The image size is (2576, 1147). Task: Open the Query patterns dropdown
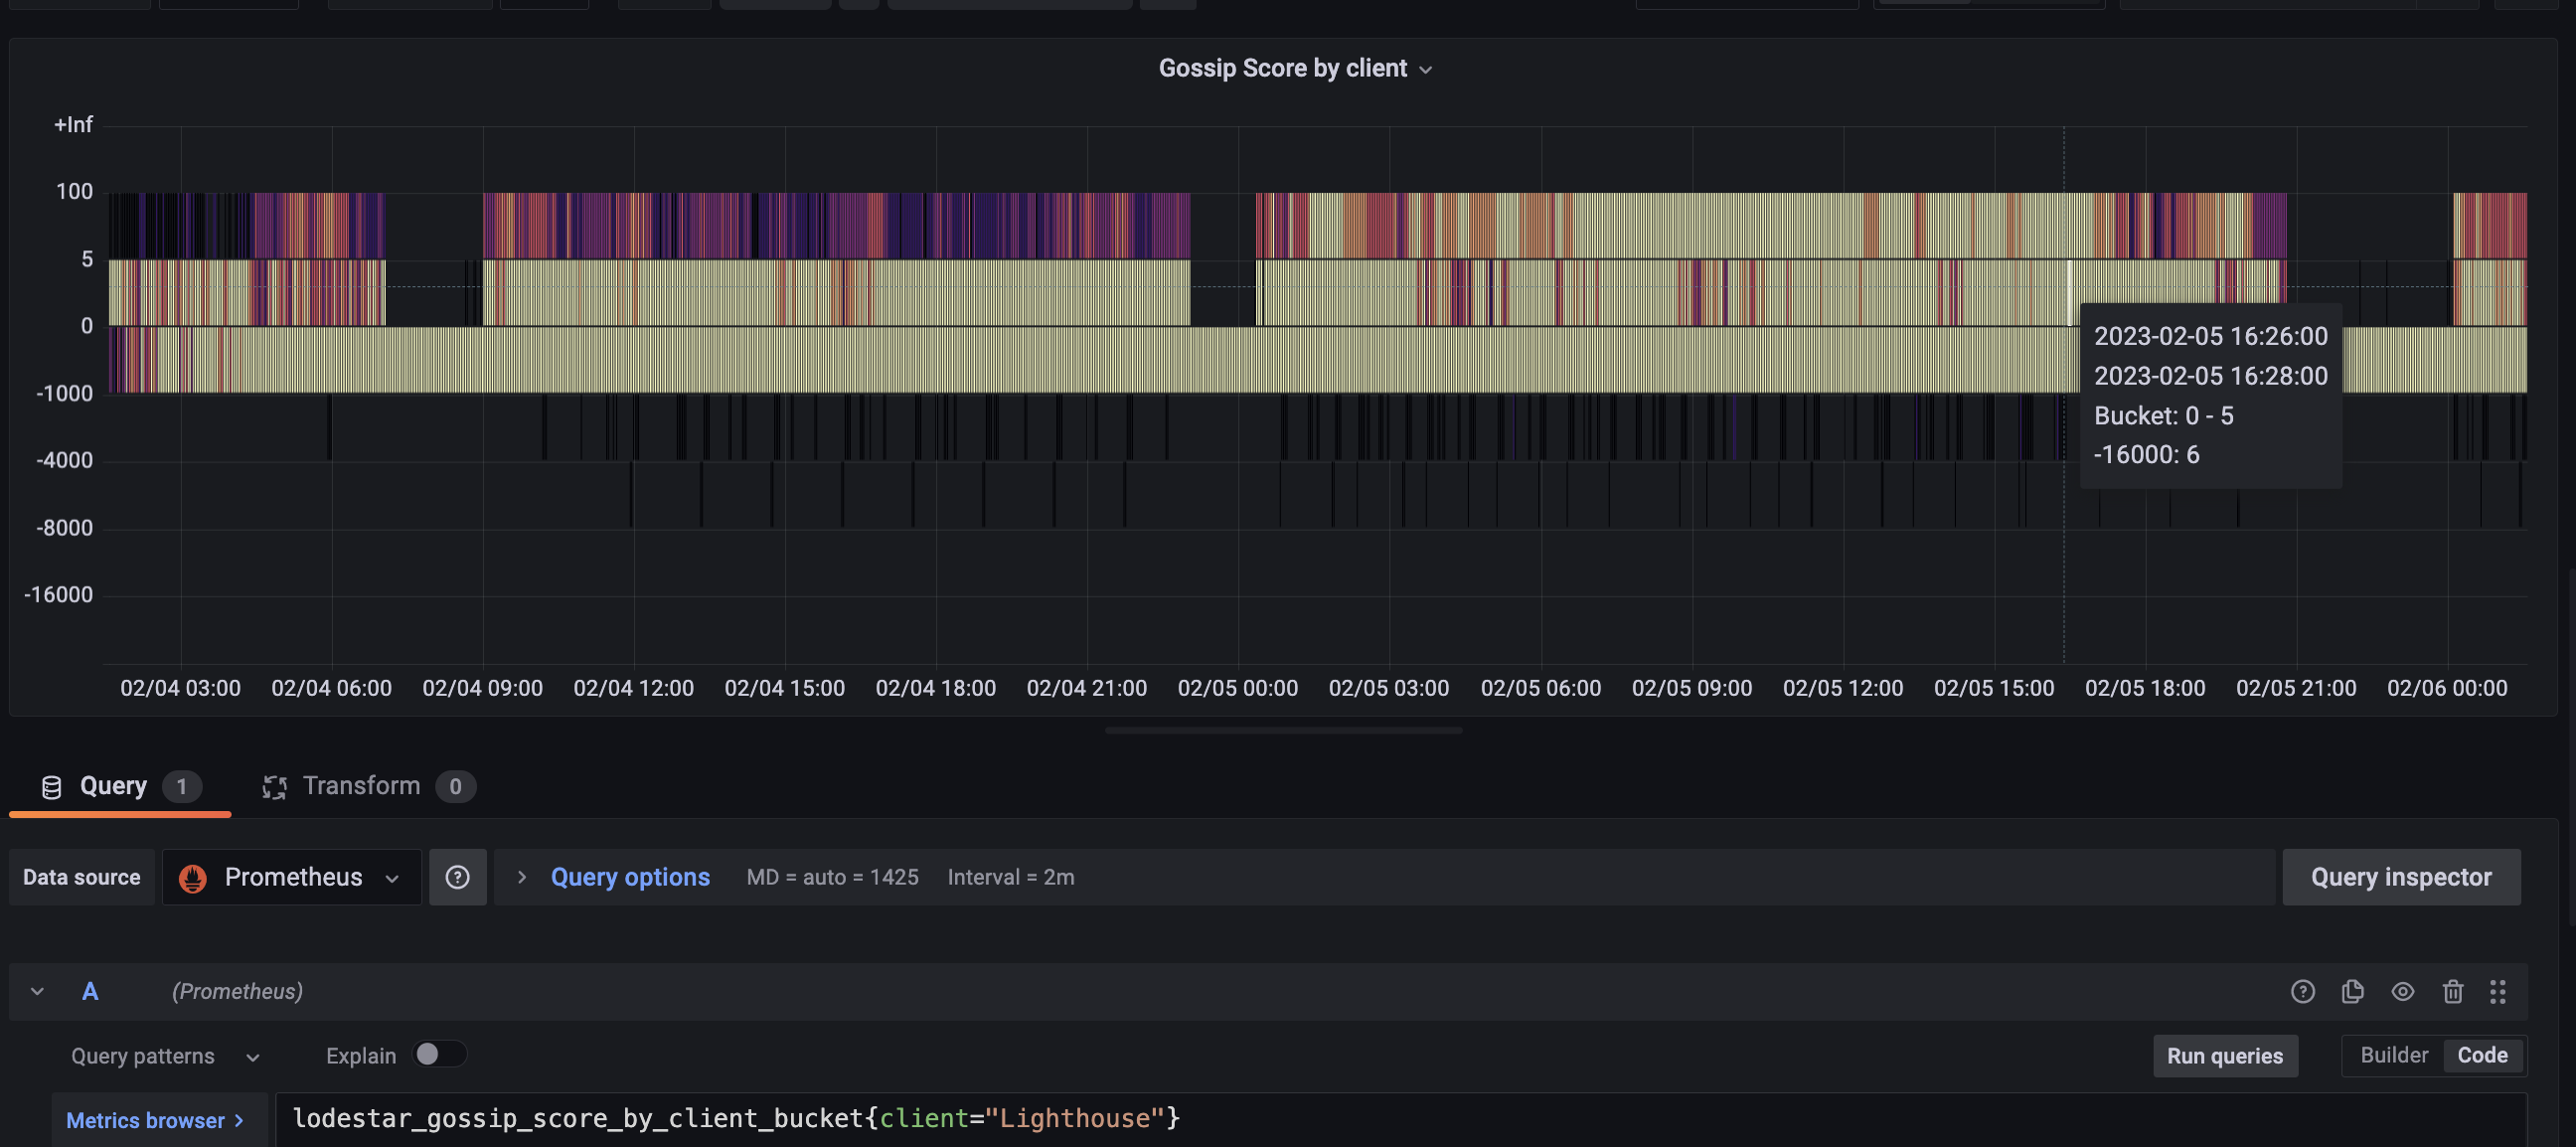(x=165, y=1056)
